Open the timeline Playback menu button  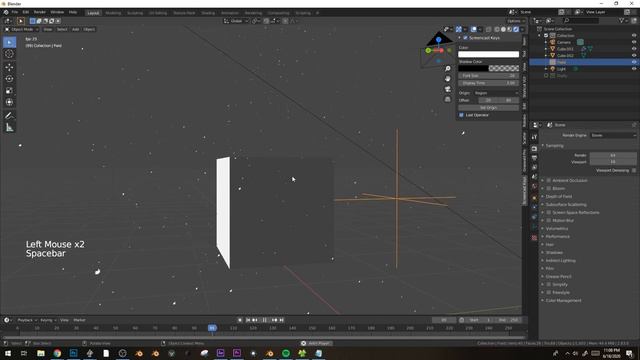(27, 320)
